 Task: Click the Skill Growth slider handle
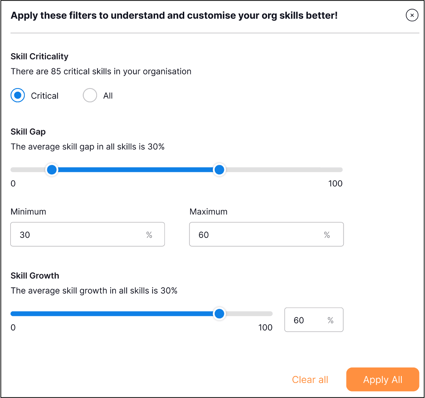click(219, 314)
